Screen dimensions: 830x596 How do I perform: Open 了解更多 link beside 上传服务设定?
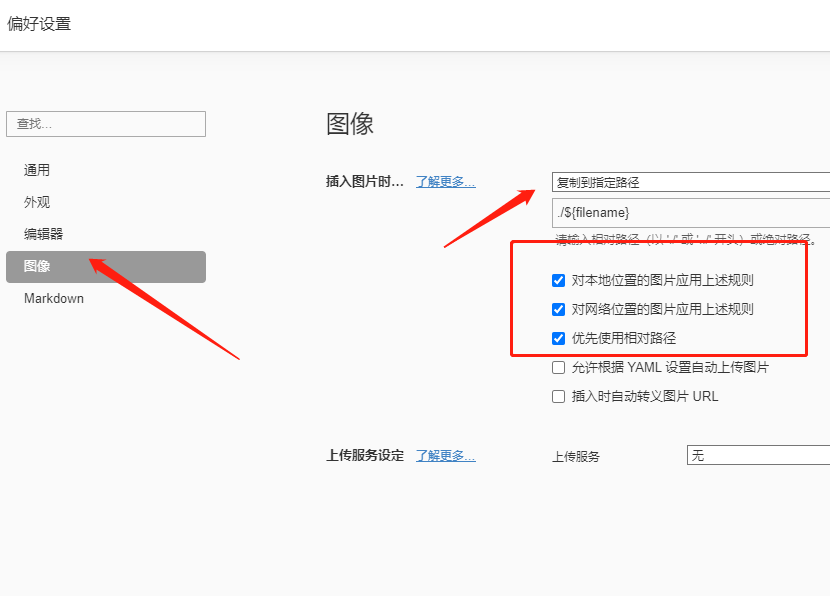(x=445, y=456)
